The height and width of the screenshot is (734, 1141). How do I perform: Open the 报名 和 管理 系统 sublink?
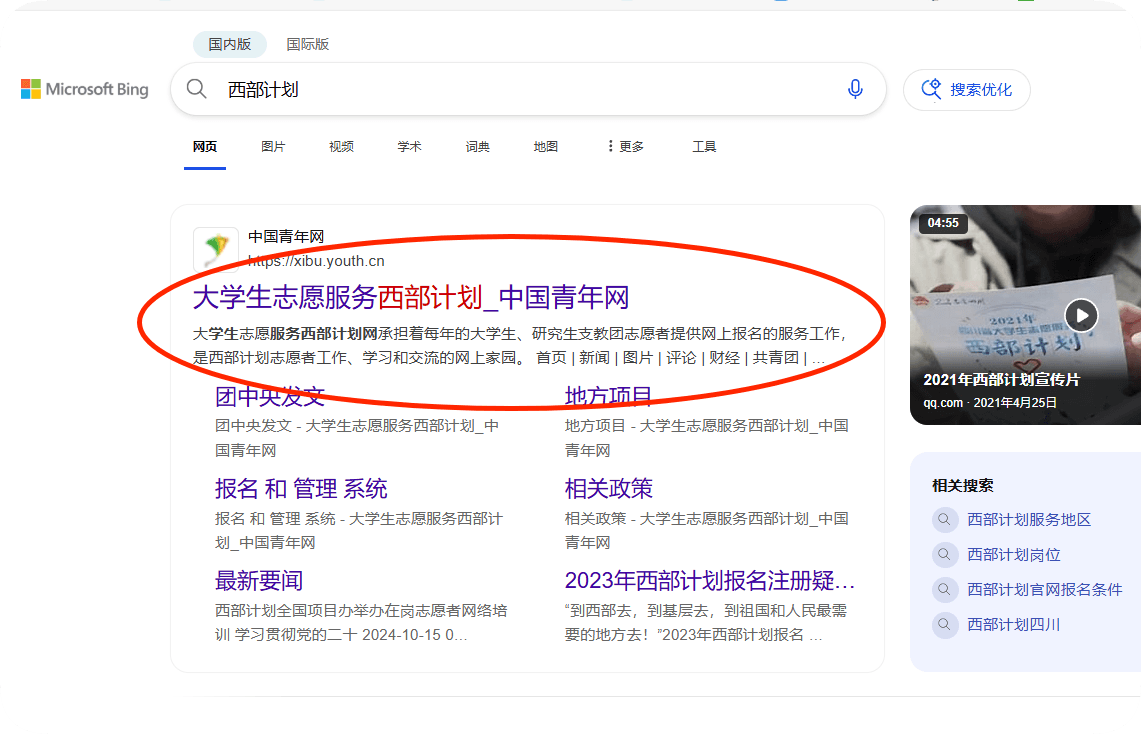point(301,489)
